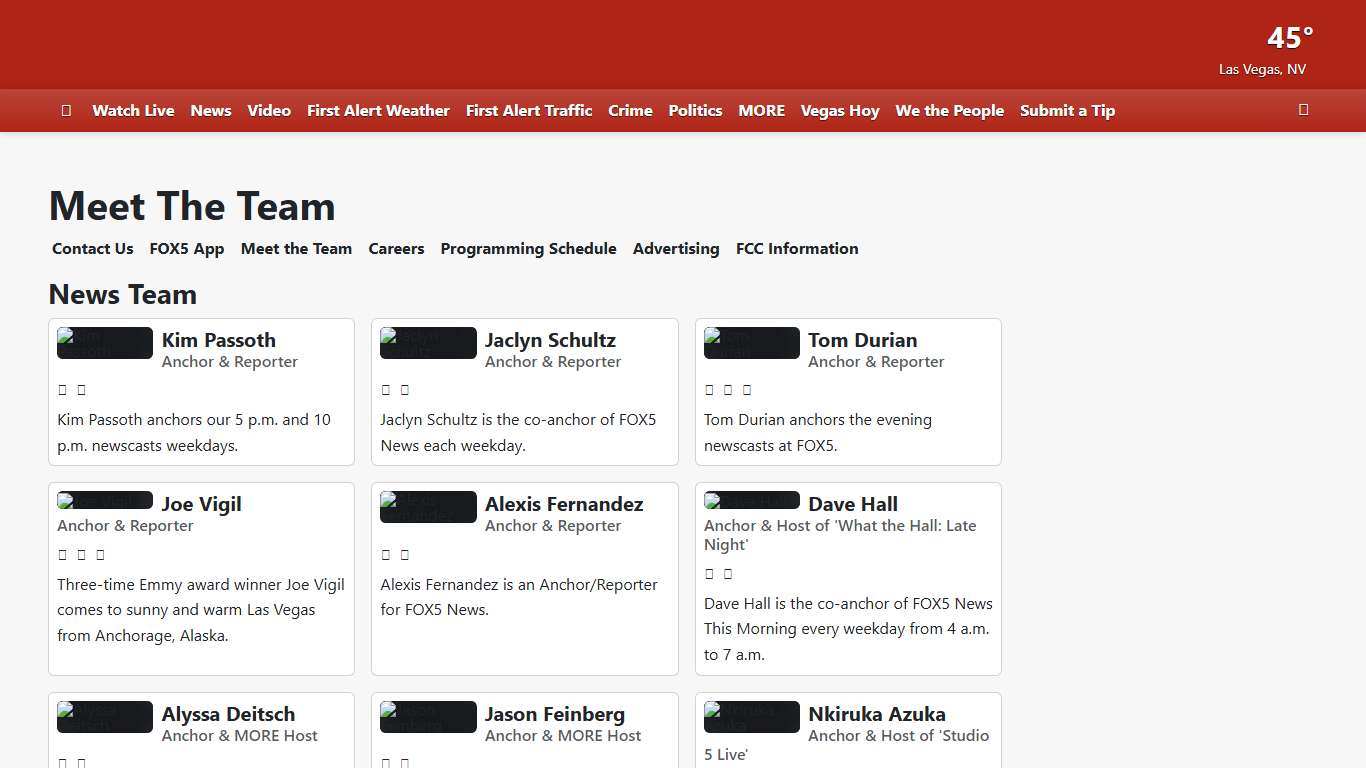Click Tom Durian's profile photo

click(x=751, y=343)
